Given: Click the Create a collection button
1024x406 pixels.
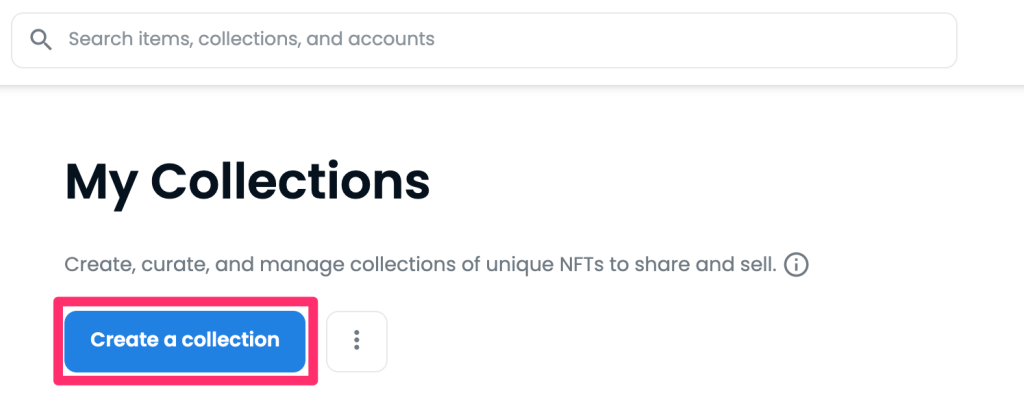Looking at the screenshot, I should click(185, 341).
